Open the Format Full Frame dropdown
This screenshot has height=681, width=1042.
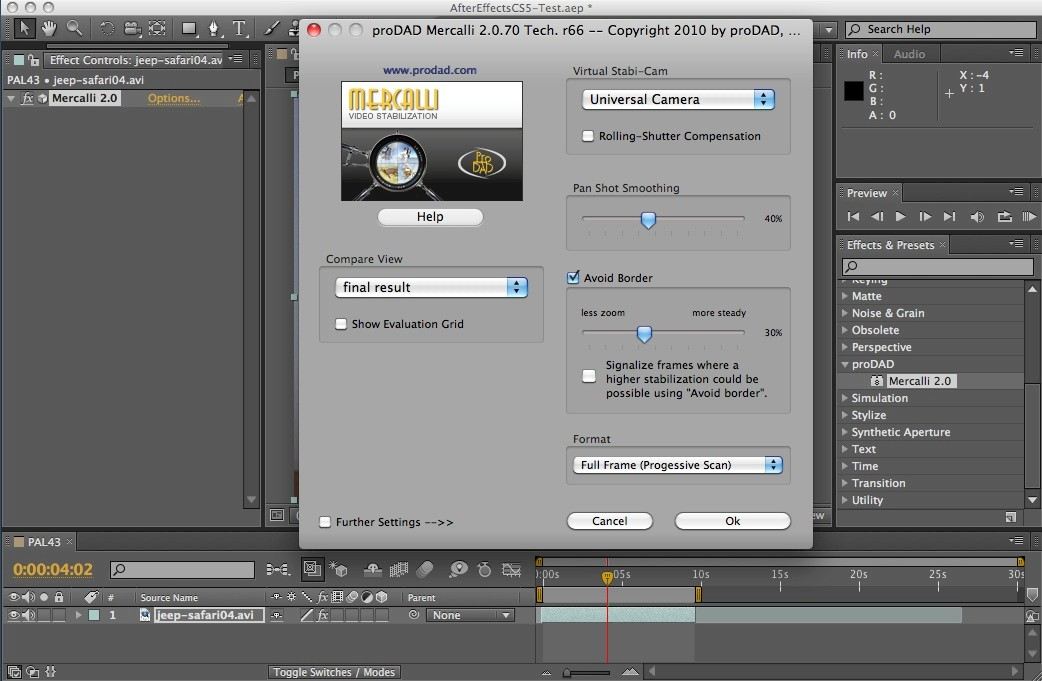[678, 465]
